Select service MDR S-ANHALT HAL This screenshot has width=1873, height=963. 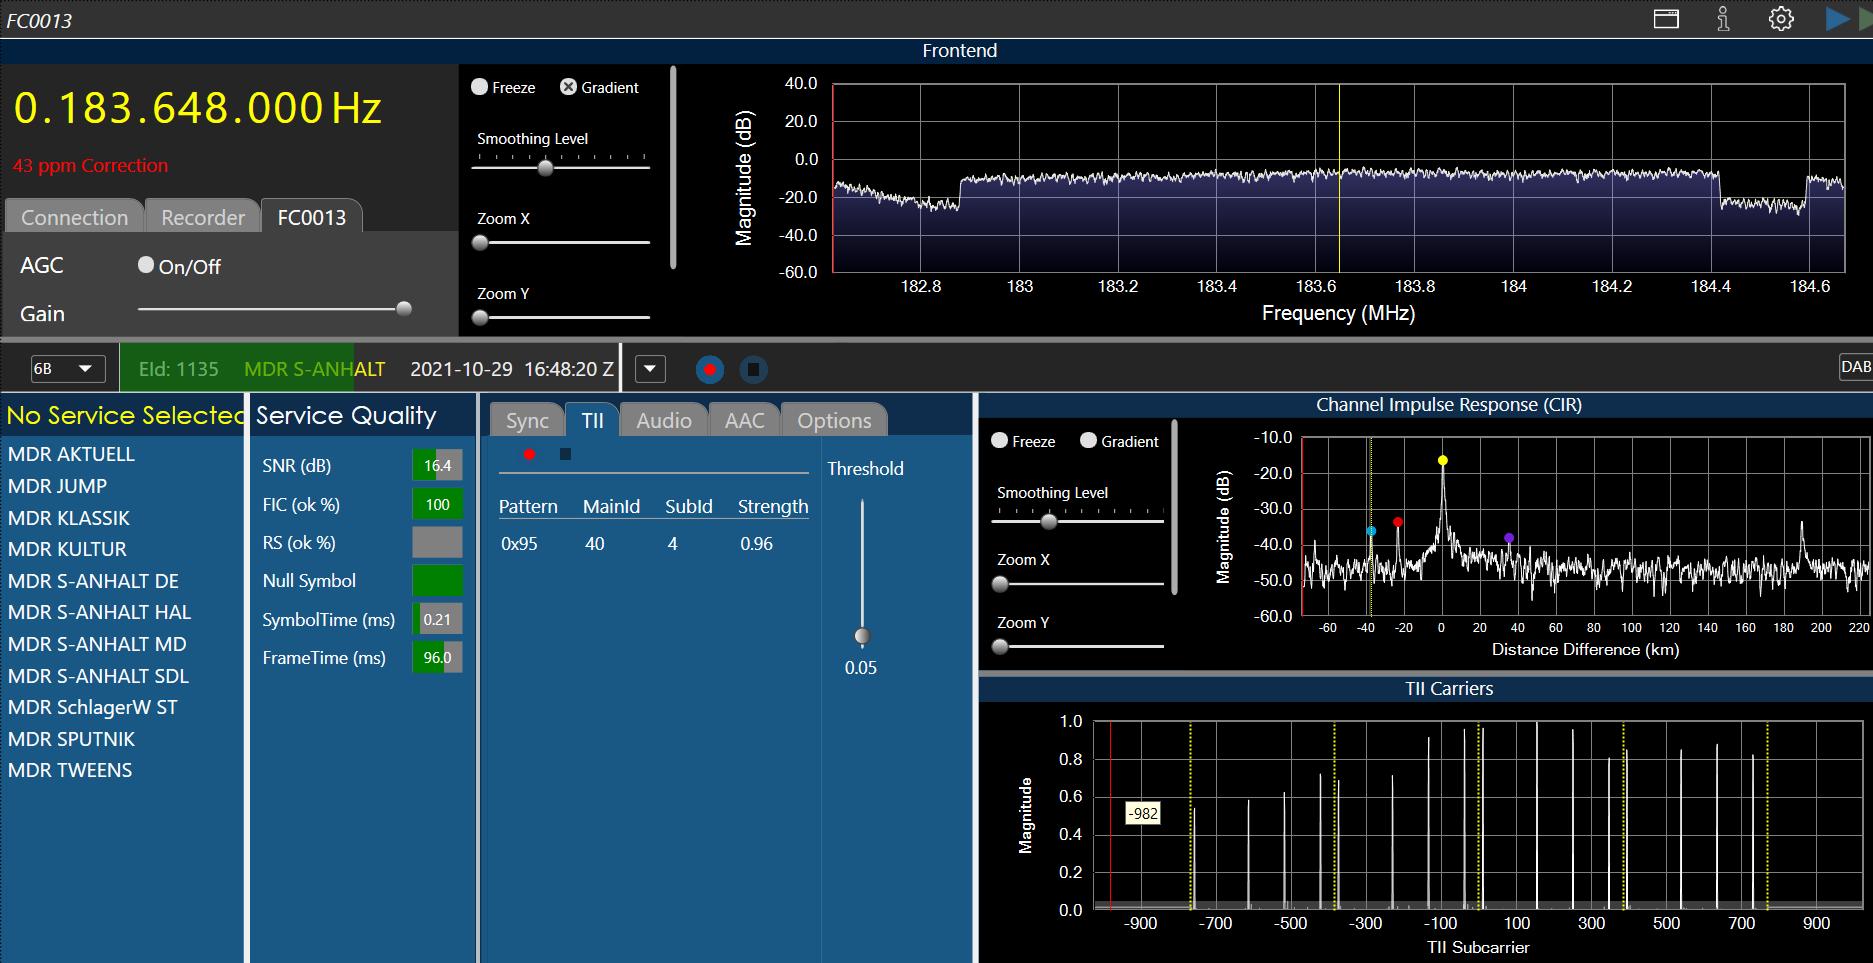[99, 612]
